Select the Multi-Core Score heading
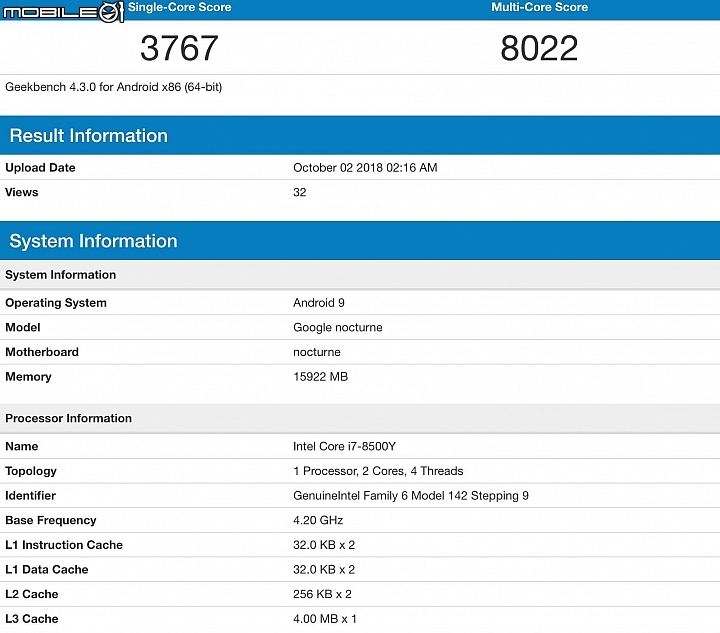 pos(540,7)
